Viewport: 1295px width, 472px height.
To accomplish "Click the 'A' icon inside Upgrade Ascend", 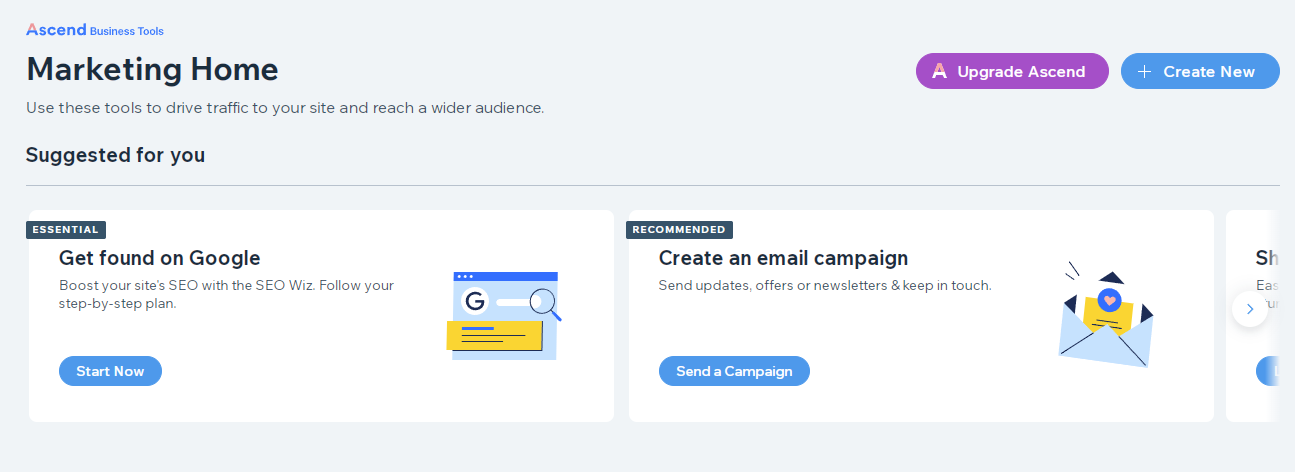I will [939, 71].
